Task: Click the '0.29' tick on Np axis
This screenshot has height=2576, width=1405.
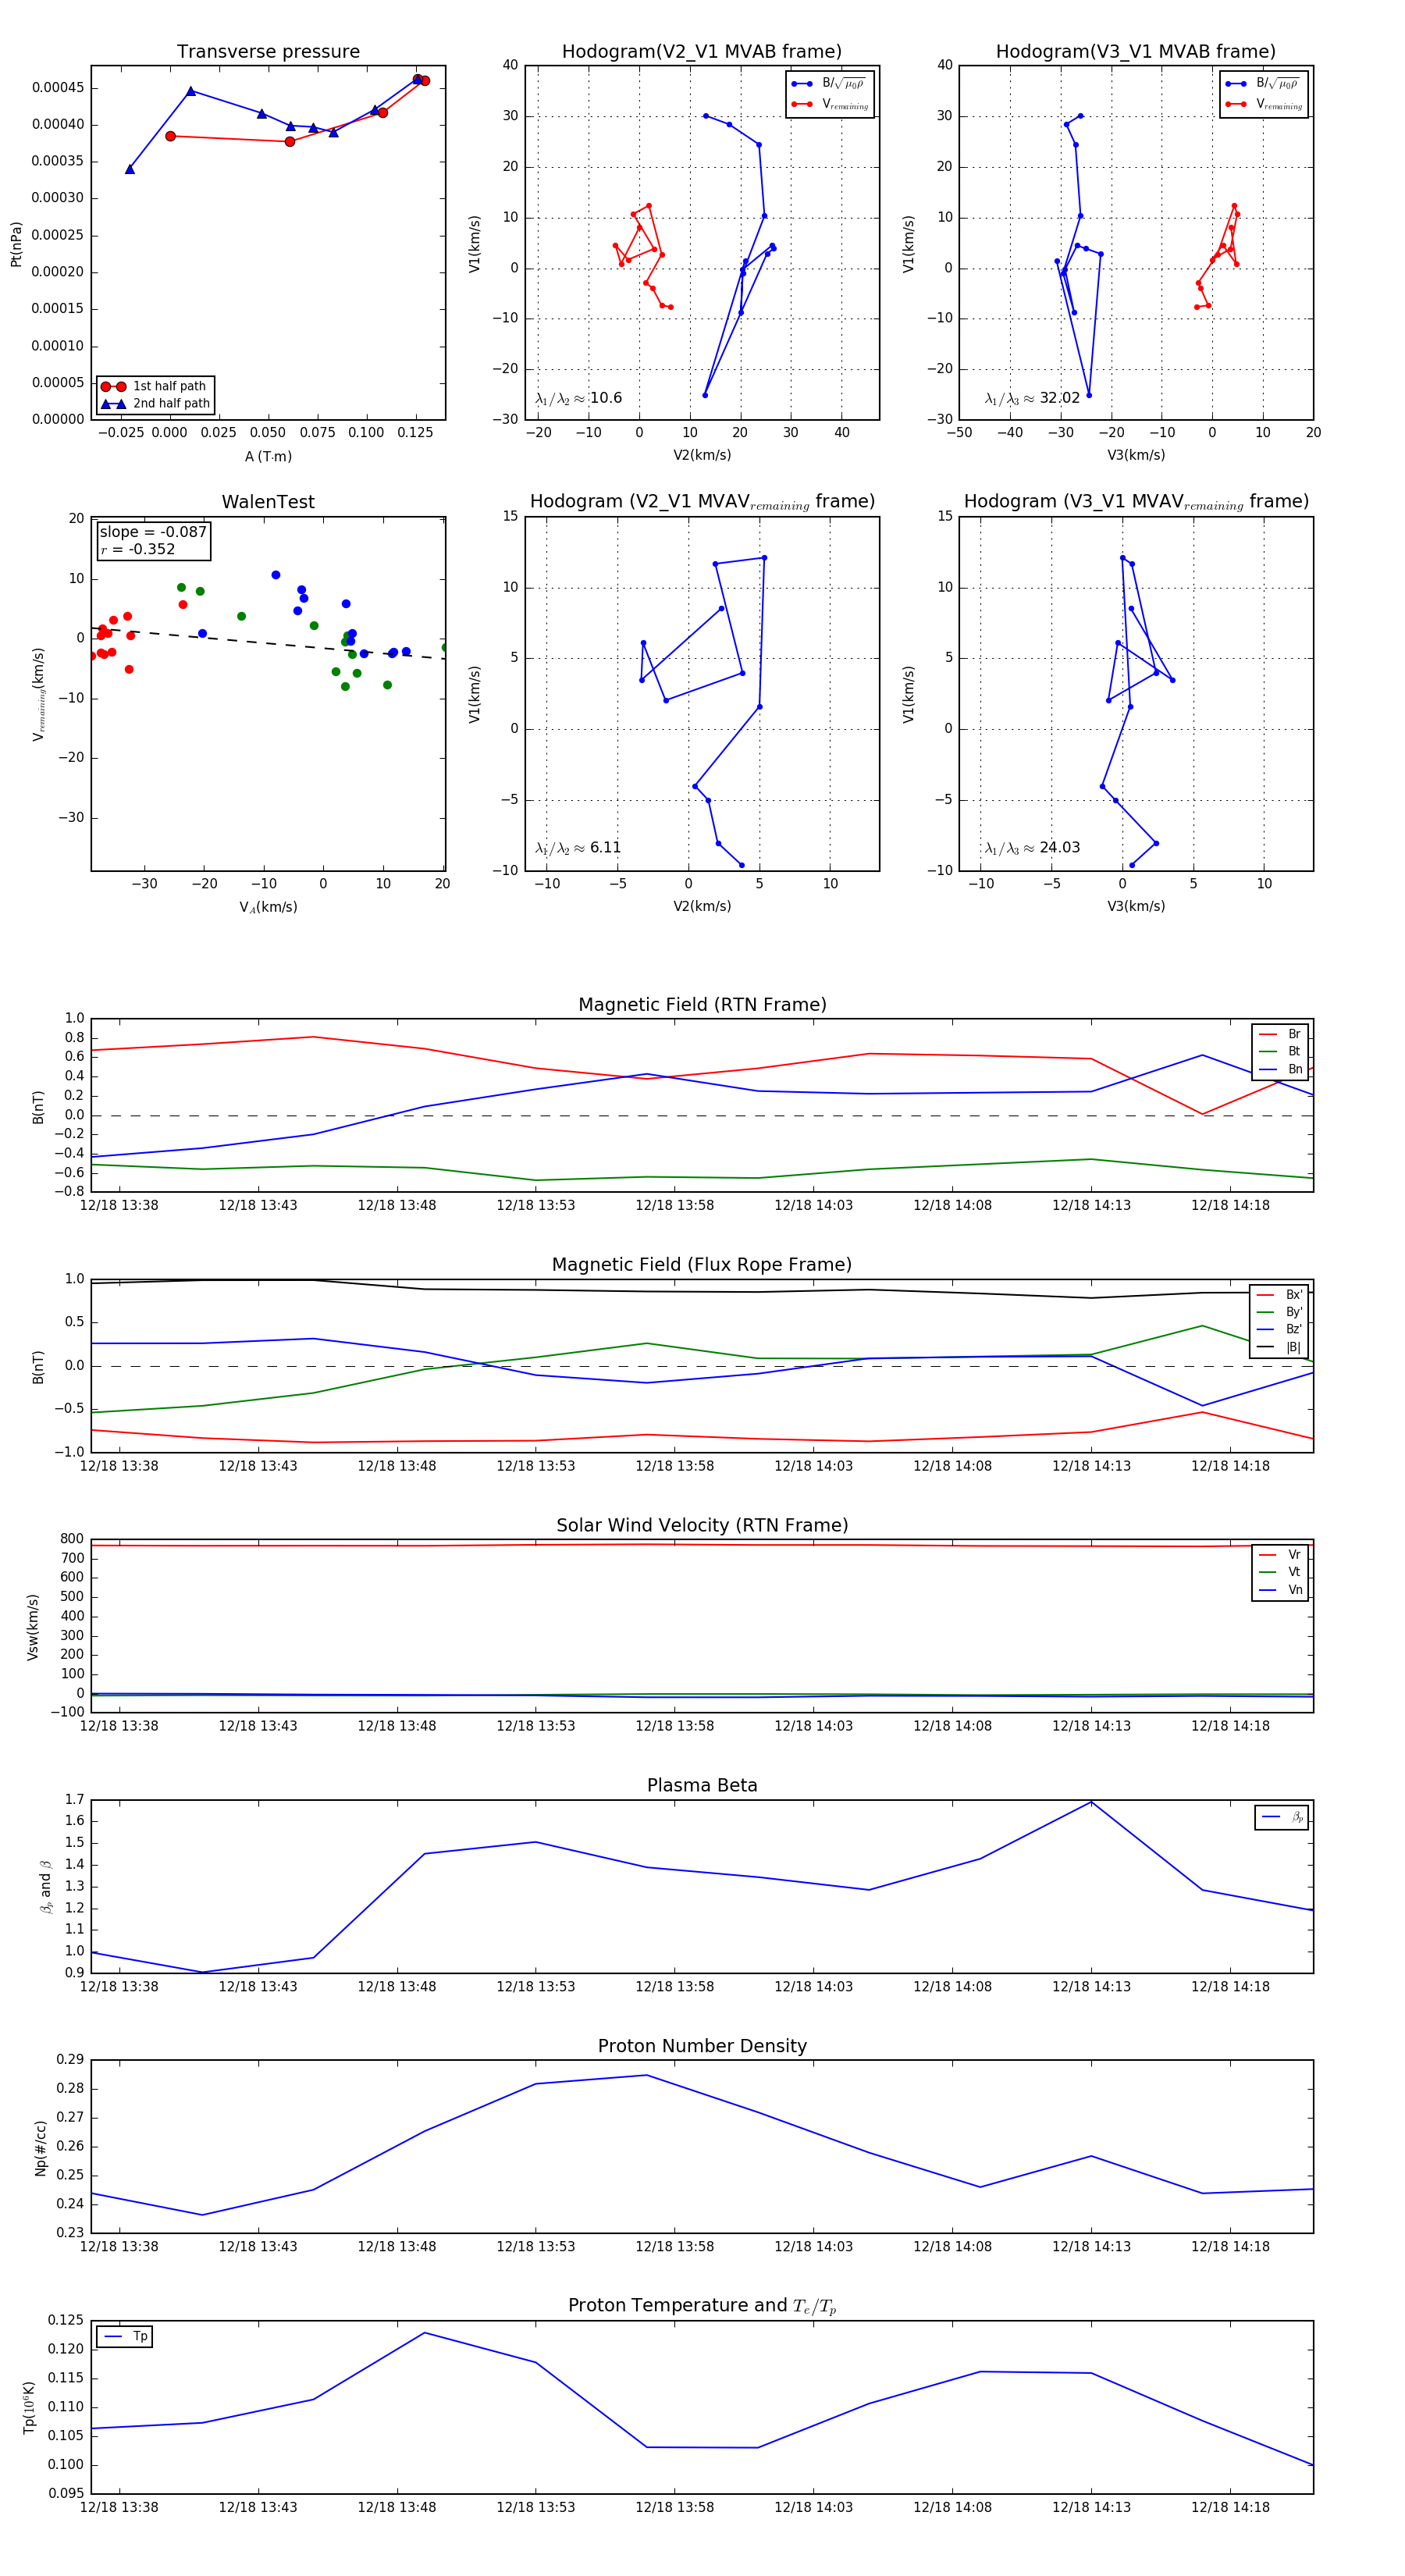Action: [x=70, y=2059]
